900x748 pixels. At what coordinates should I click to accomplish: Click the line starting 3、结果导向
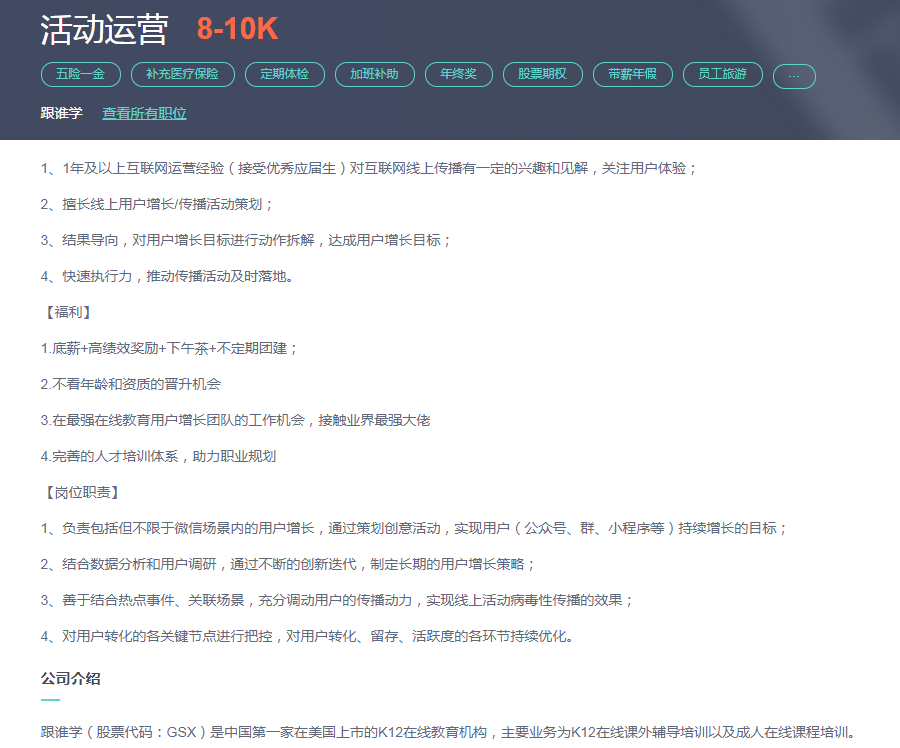[245, 240]
